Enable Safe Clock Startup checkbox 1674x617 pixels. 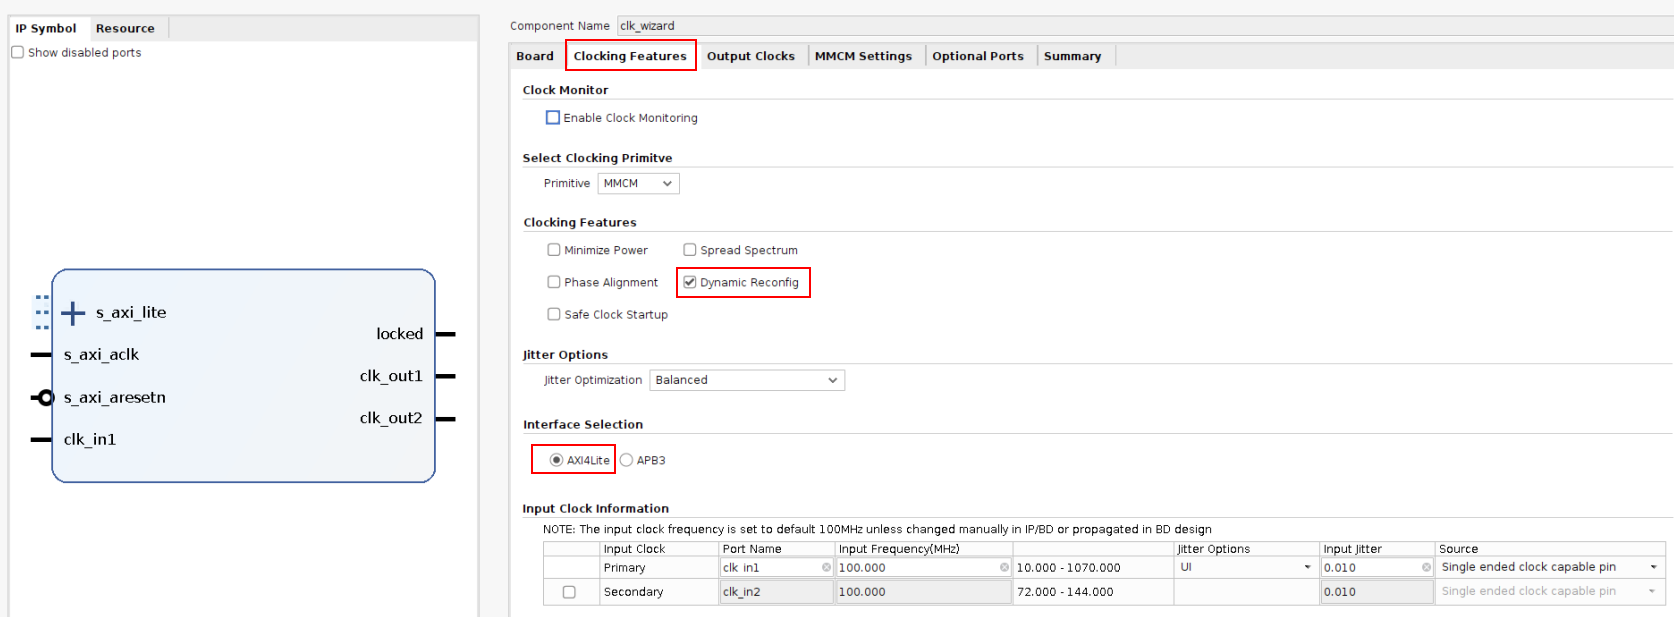click(x=554, y=314)
